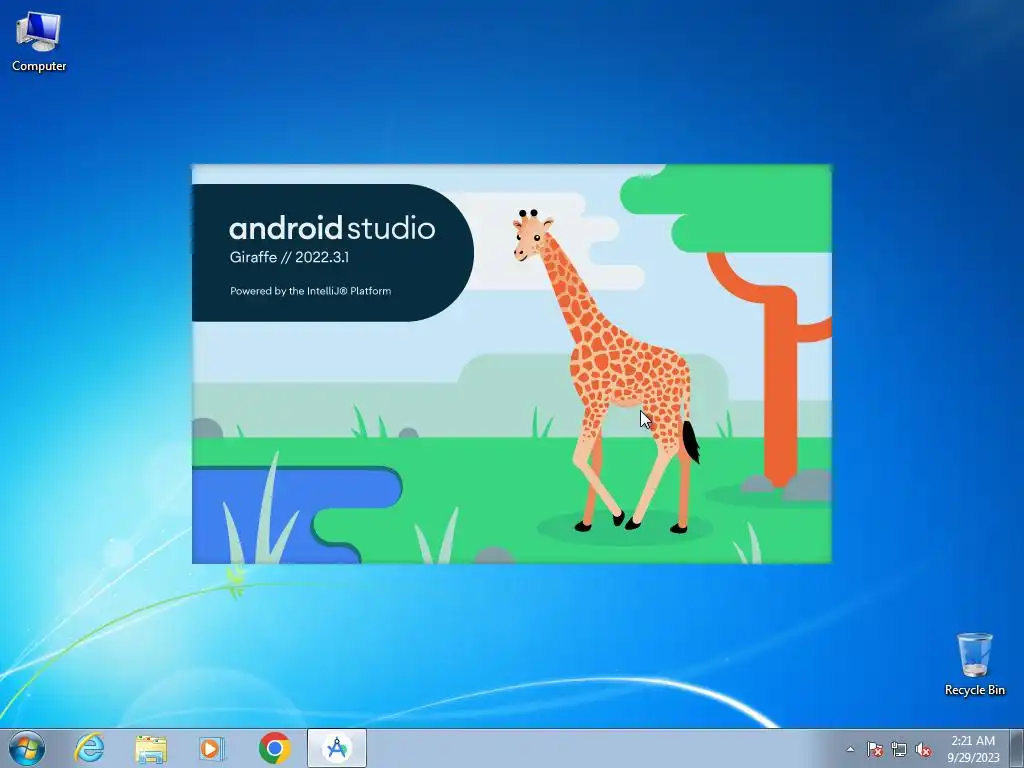Open Windows Explorer folder taskbar icon
Viewport: 1024px width, 768px height.
pos(151,748)
